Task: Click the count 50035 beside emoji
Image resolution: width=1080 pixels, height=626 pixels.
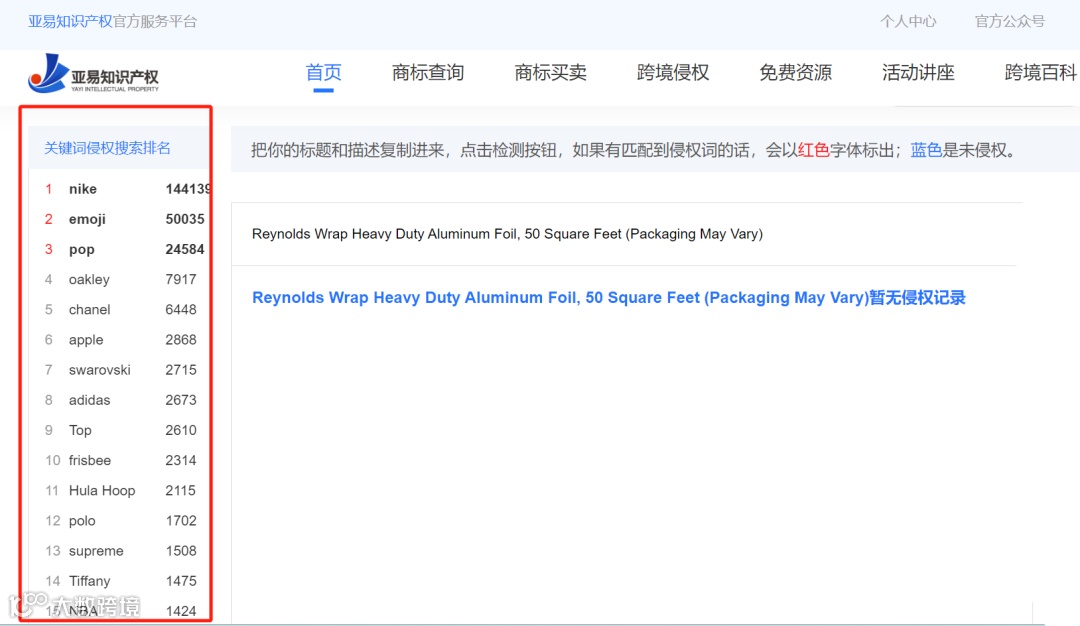Action: pos(185,219)
